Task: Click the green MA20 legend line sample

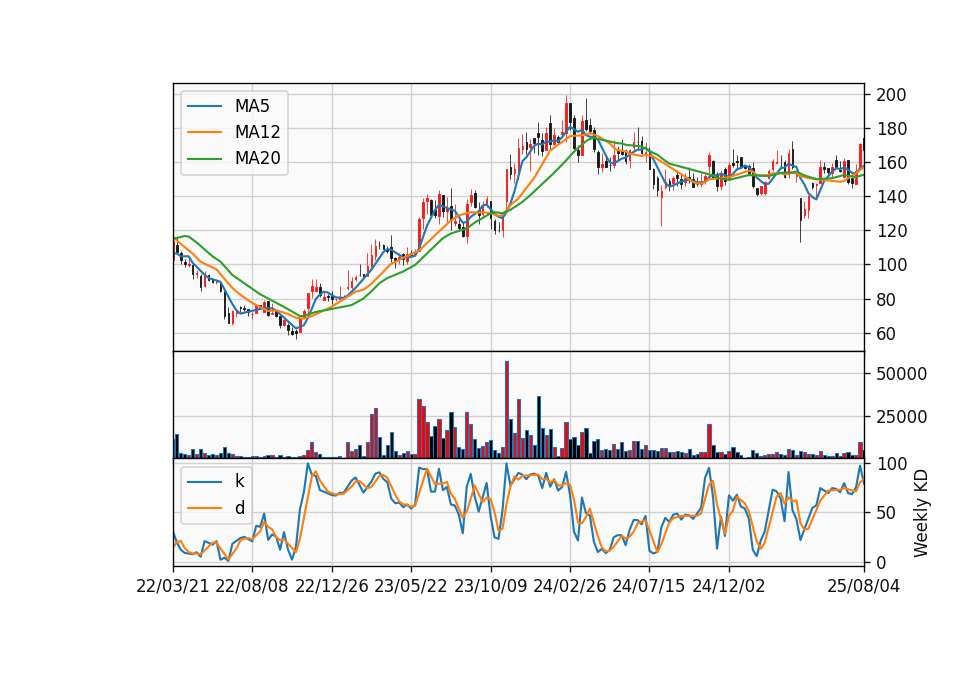Action: tap(204, 159)
